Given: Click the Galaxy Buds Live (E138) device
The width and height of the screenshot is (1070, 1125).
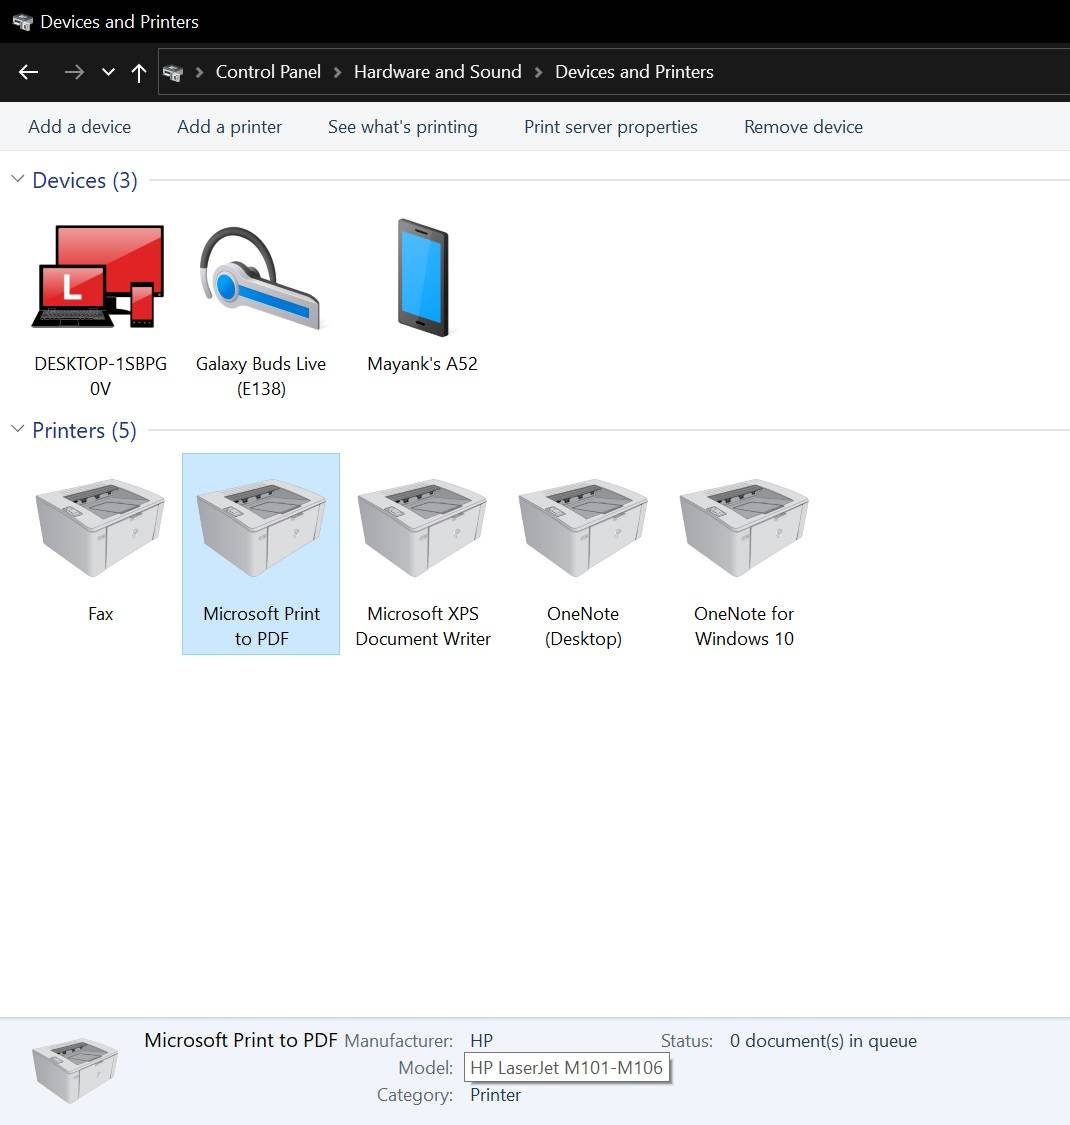Looking at the screenshot, I should tap(261, 277).
